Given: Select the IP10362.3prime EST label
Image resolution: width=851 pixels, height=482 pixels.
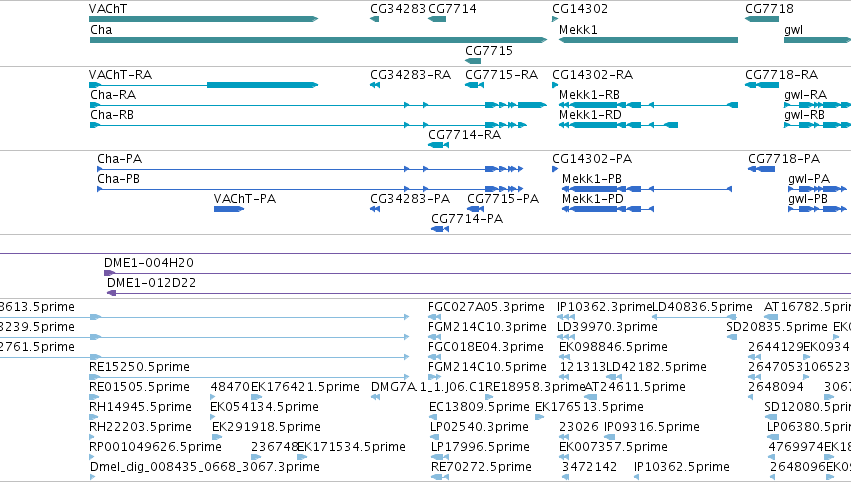Looking at the screenshot, I should pos(604,307).
